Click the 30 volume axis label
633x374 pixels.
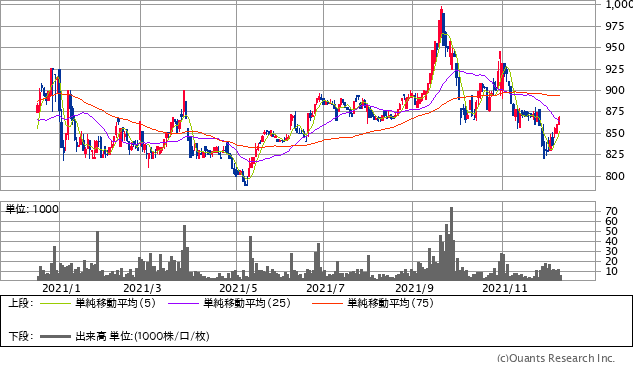pyautogui.click(x=612, y=251)
